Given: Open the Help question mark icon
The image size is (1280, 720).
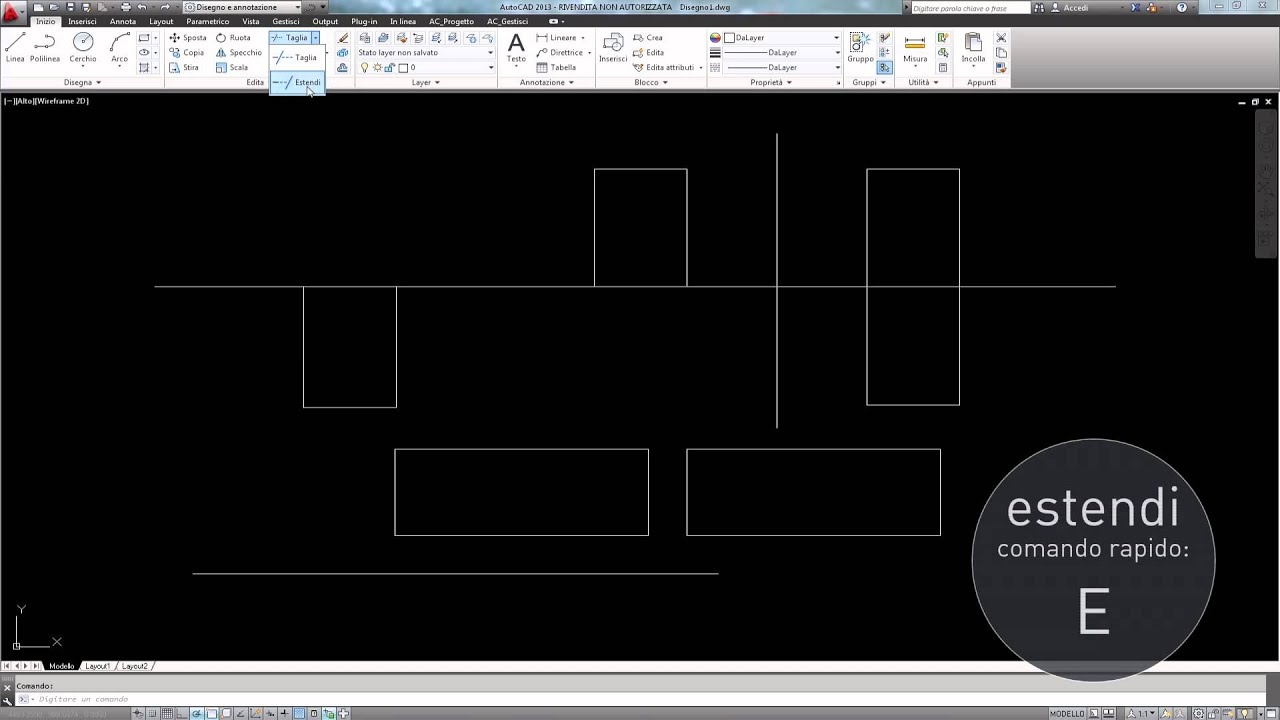Looking at the screenshot, I should coord(1182,7).
